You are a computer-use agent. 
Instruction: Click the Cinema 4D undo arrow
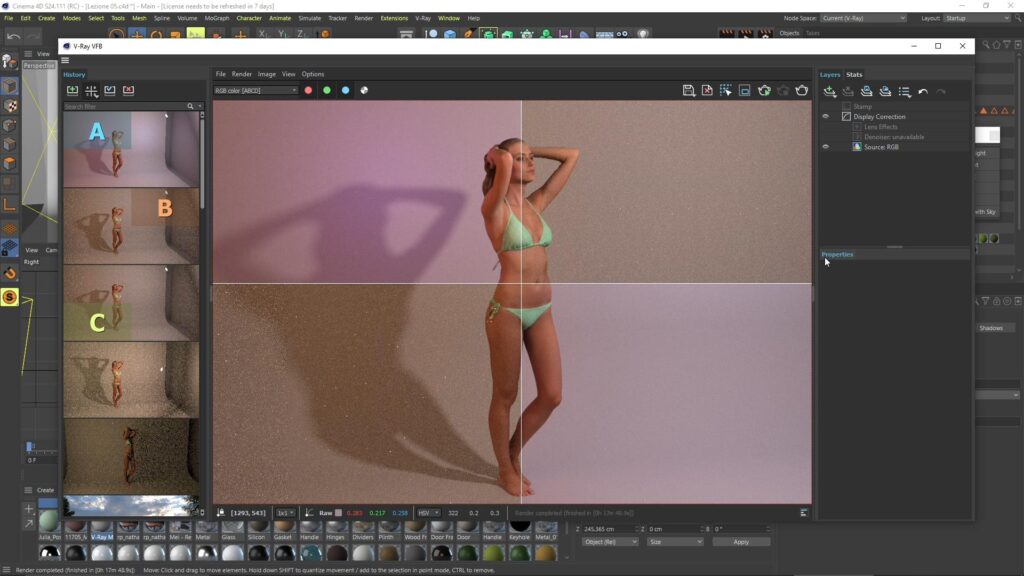(x=13, y=35)
